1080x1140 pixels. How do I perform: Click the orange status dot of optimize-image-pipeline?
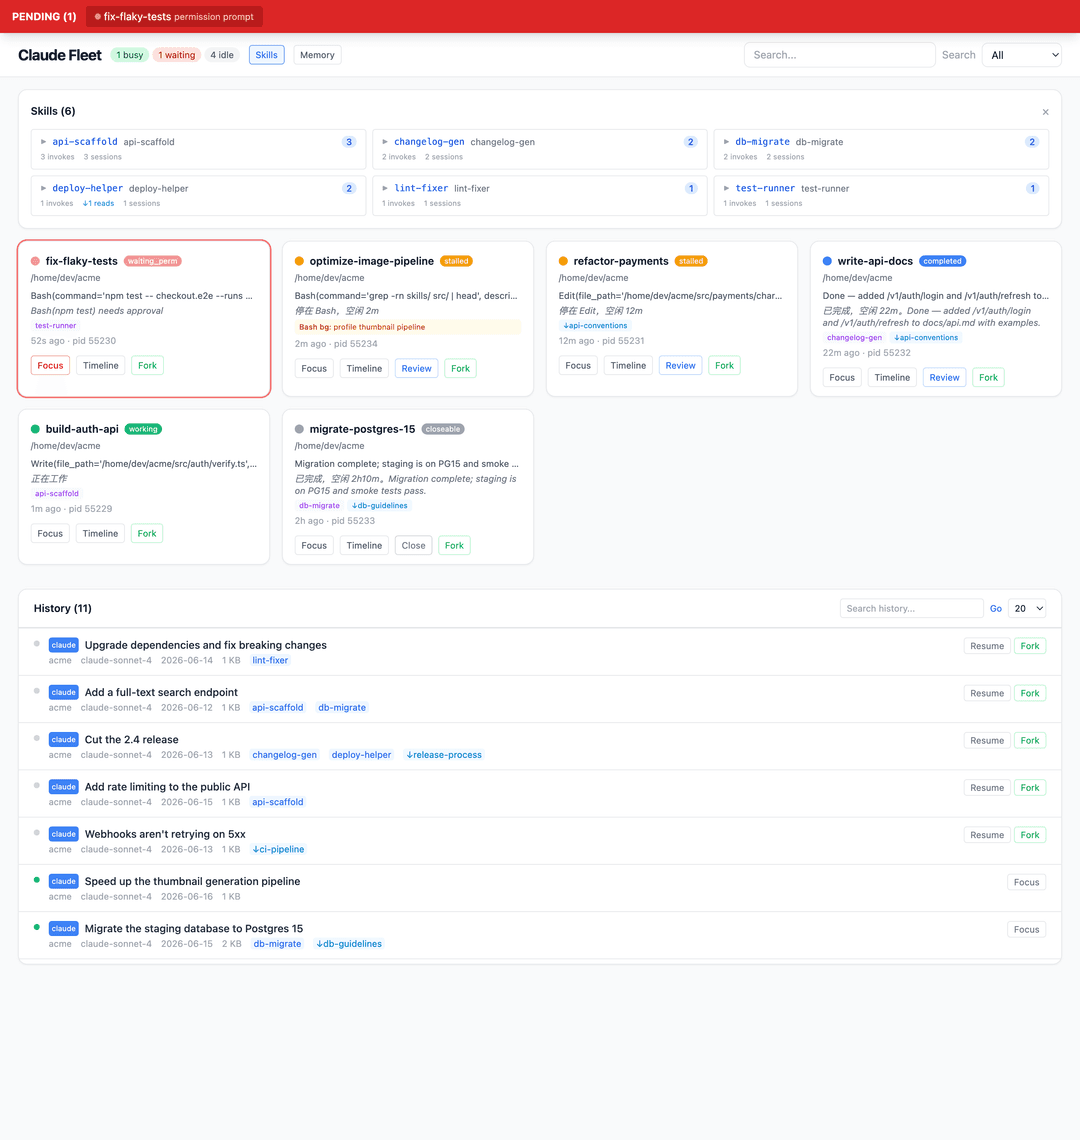tap(300, 261)
